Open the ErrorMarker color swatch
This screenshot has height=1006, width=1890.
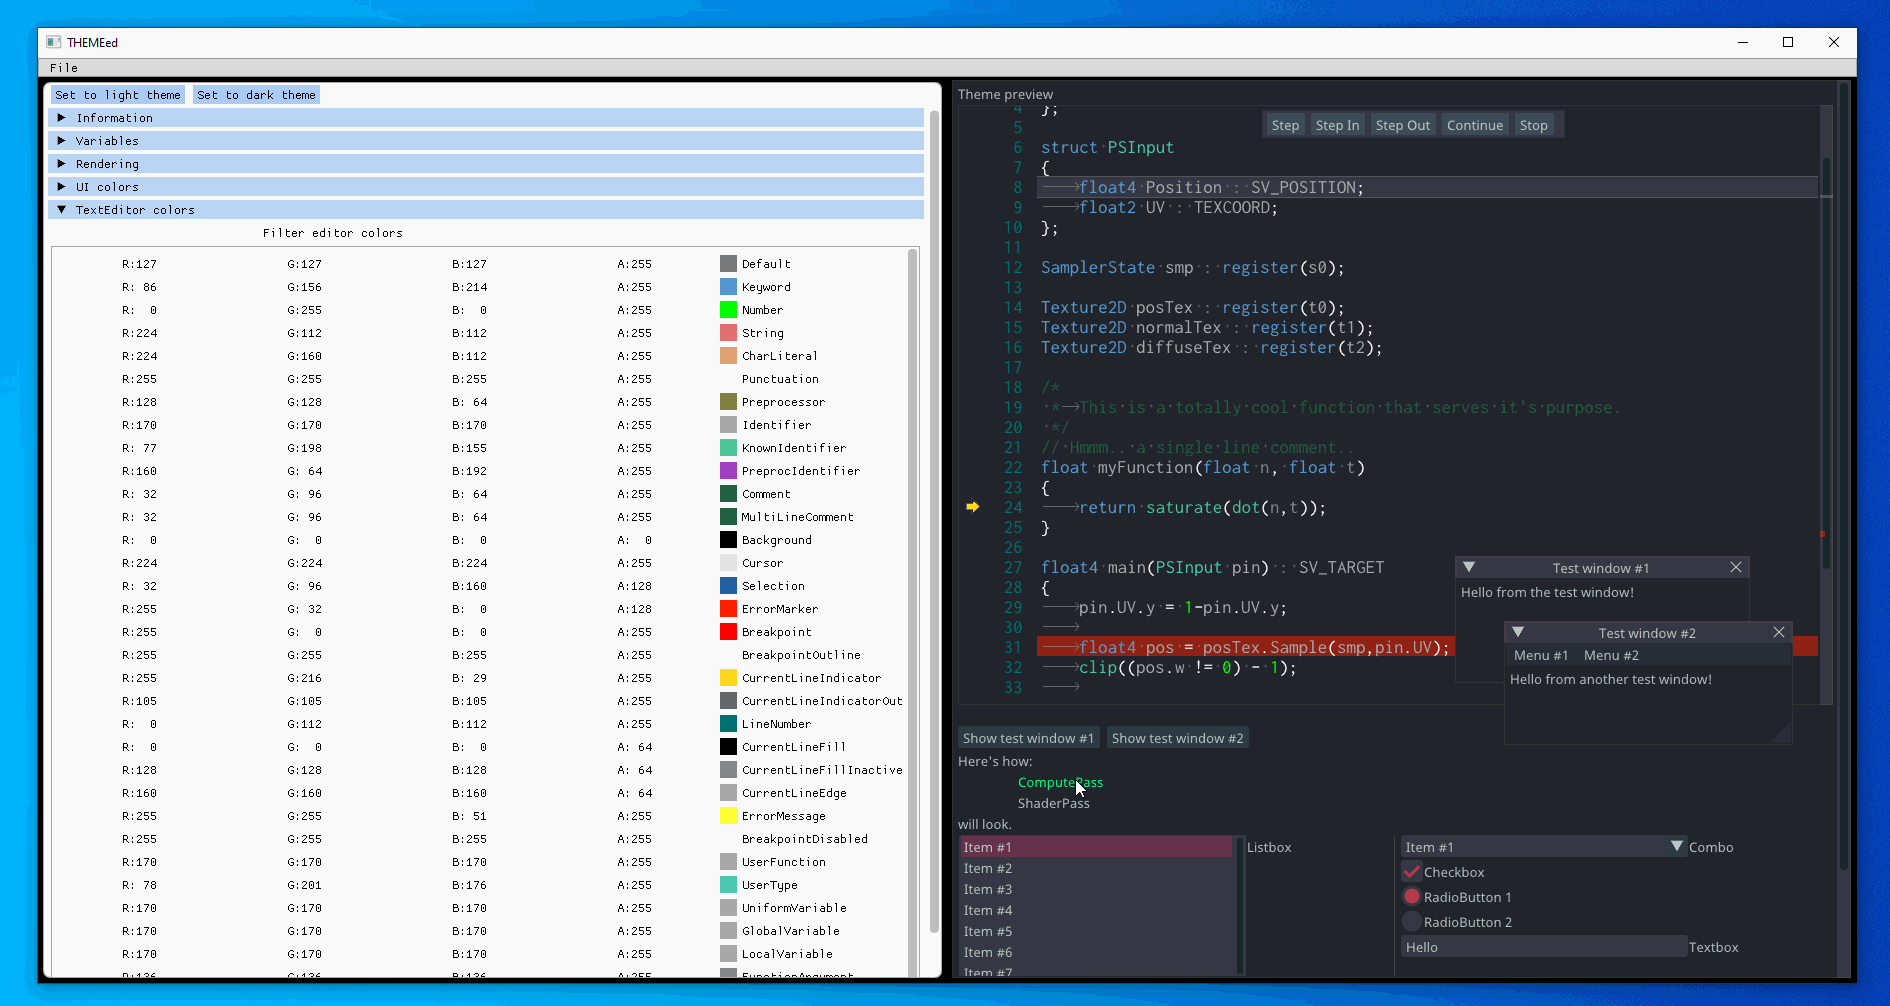(x=728, y=609)
